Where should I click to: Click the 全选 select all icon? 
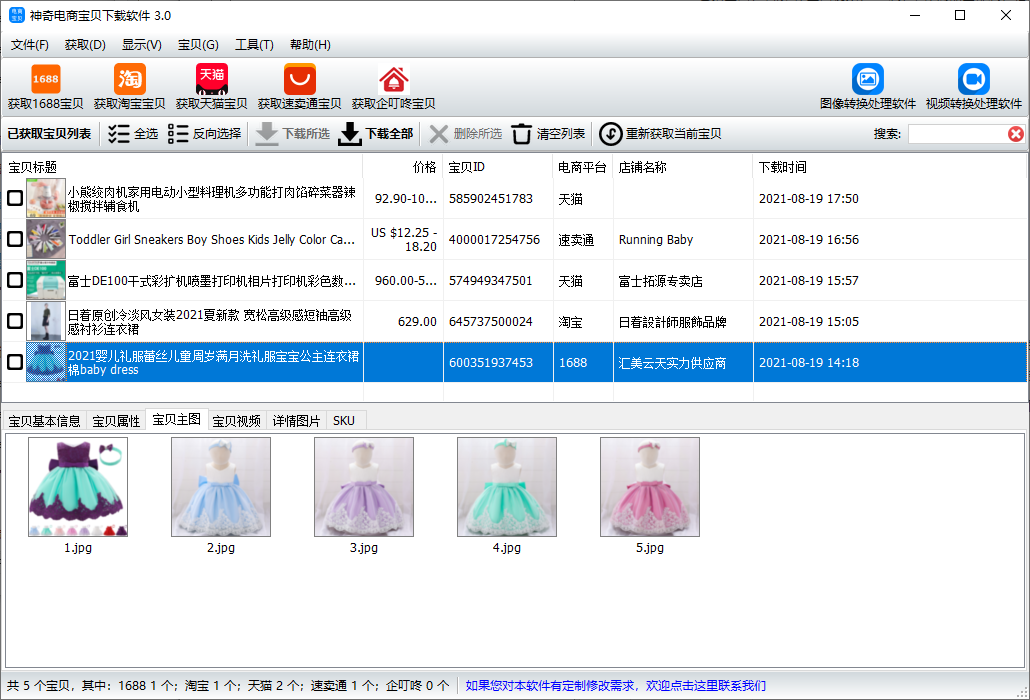coord(118,134)
